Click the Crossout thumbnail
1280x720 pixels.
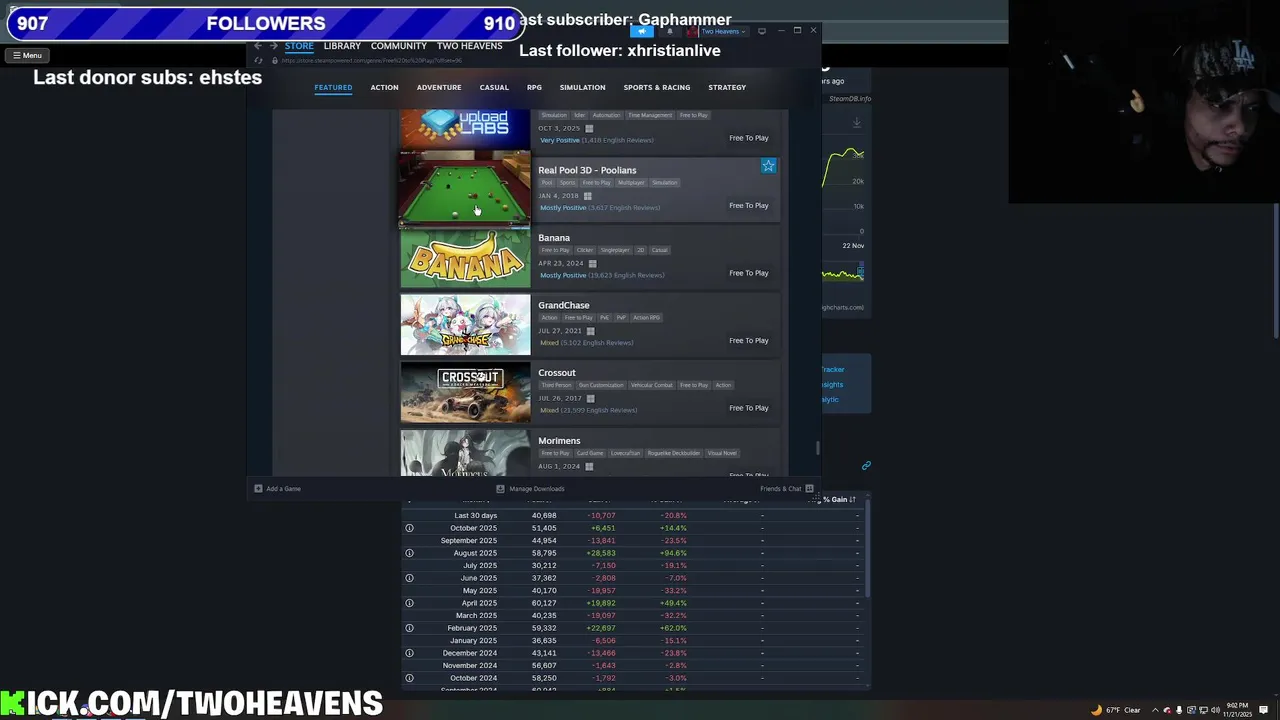(465, 393)
